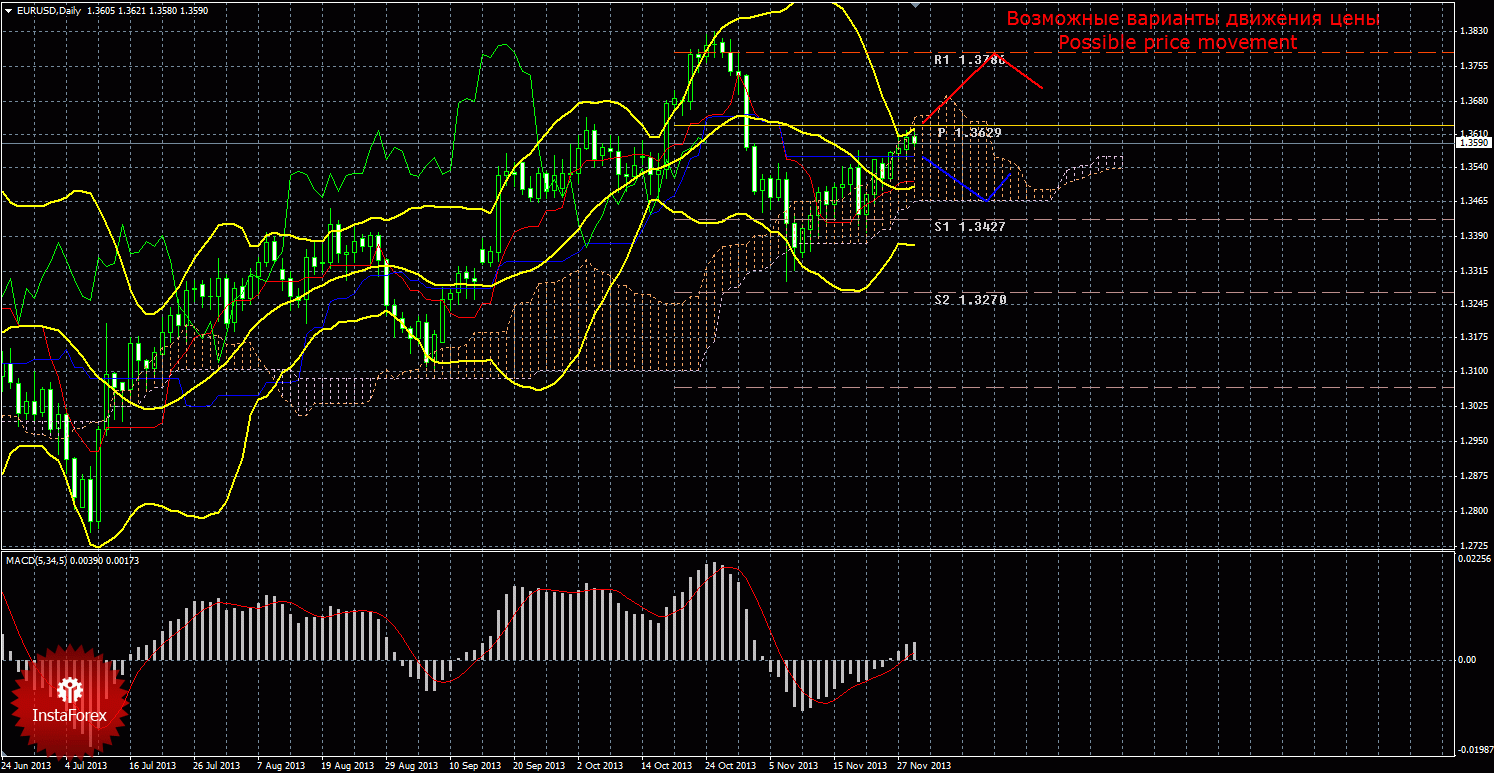Select the S1 1.3427 support label

point(968,227)
